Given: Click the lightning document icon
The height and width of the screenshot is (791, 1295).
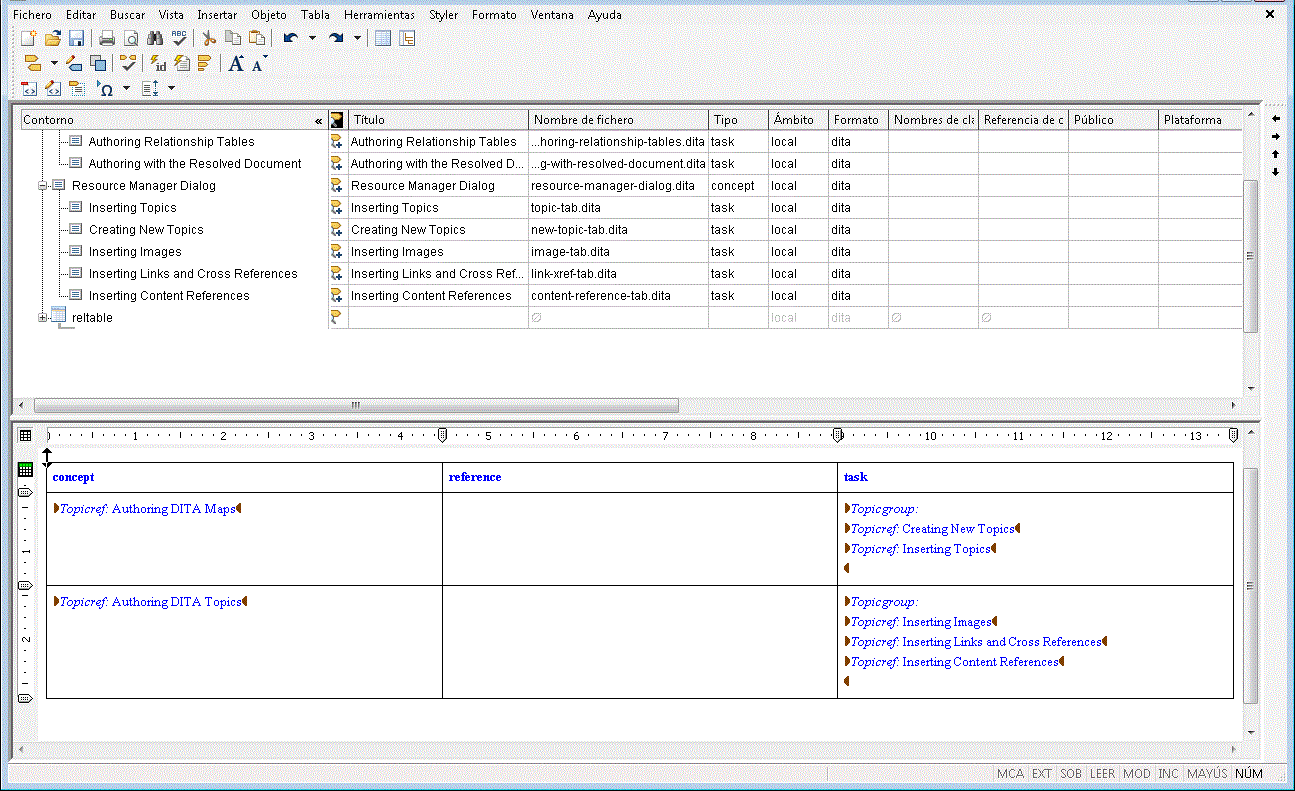Looking at the screenshot, I should coord(181,63).
